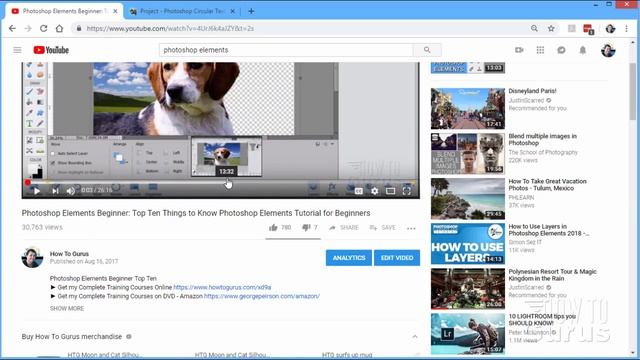
Task: Collapse the merchandise shelf chevron
Action: (x=415, y=336)
